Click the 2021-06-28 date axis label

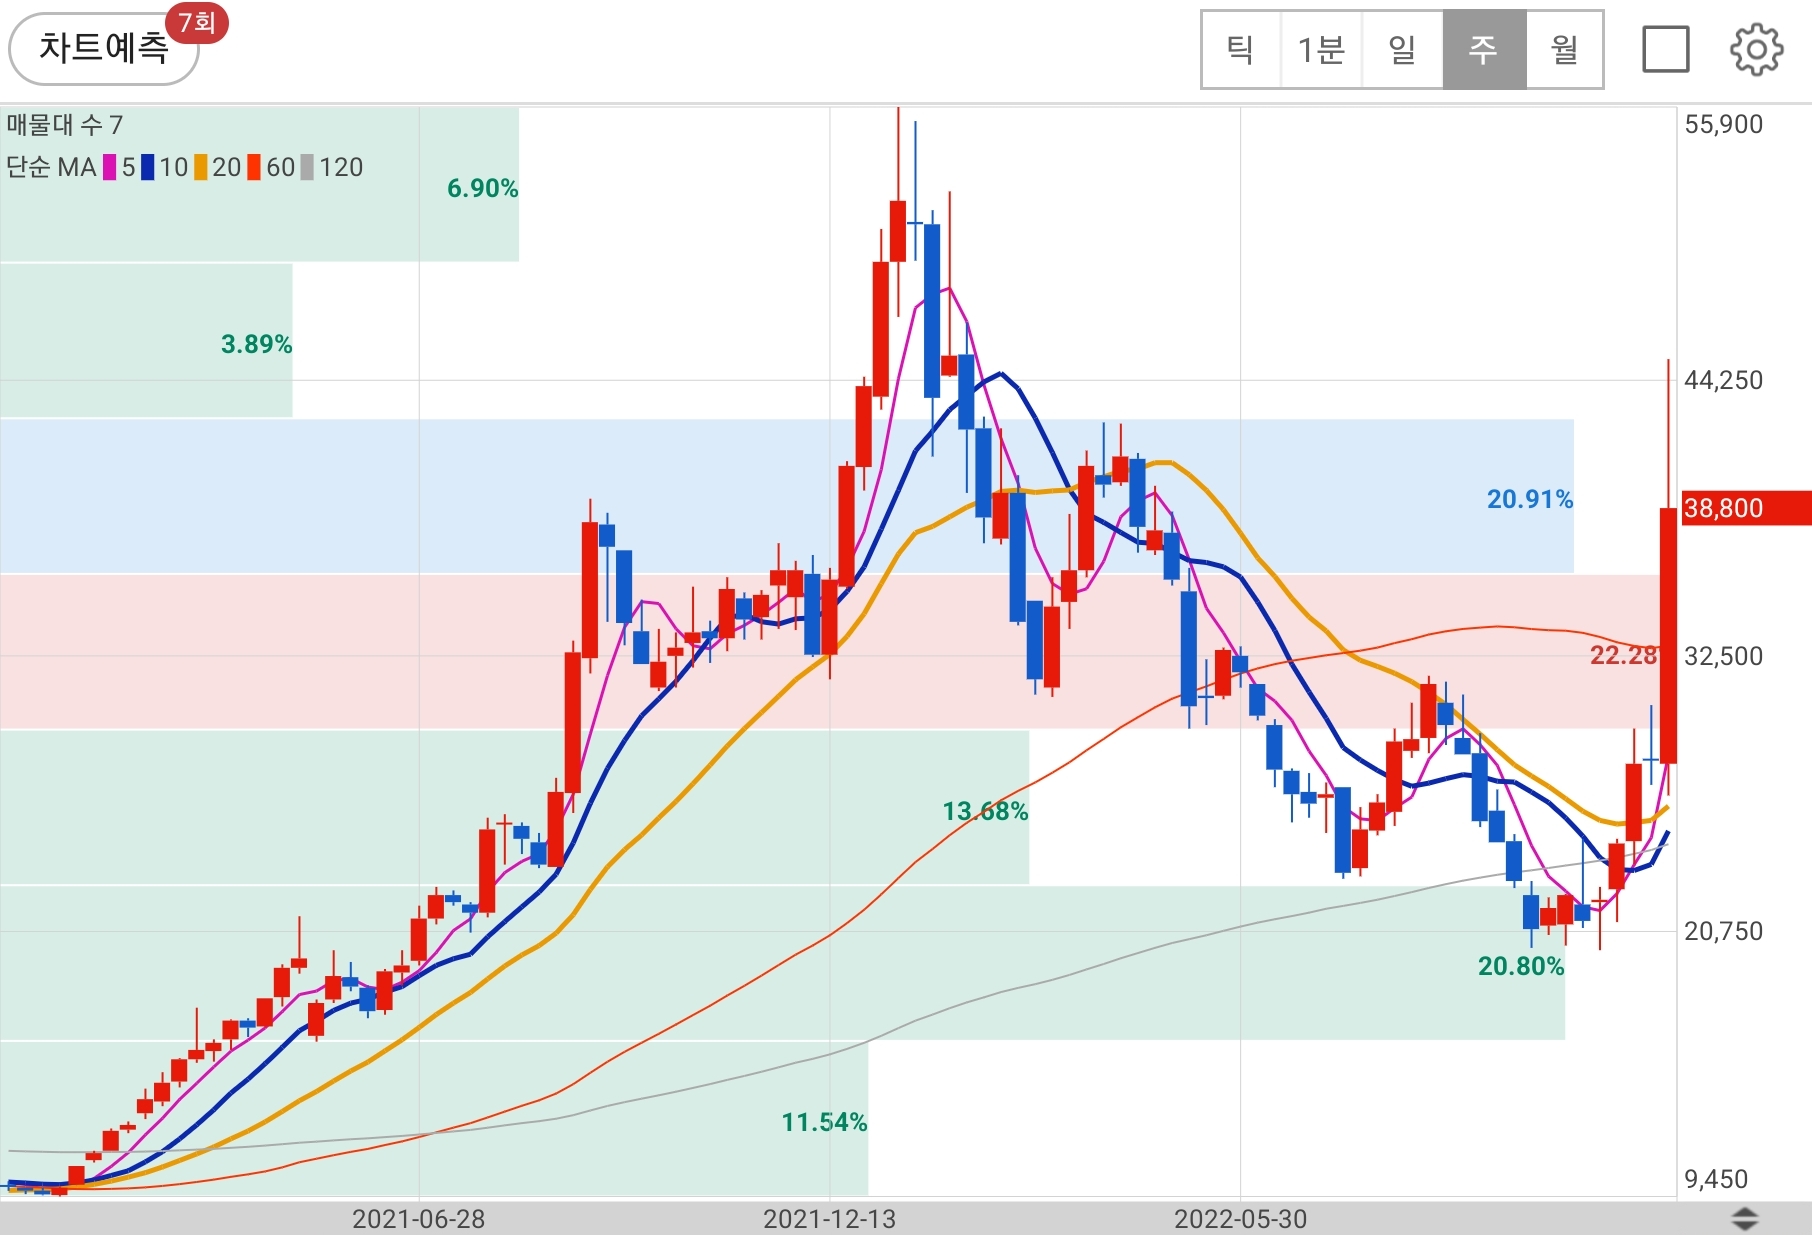tap(418, 1219)
